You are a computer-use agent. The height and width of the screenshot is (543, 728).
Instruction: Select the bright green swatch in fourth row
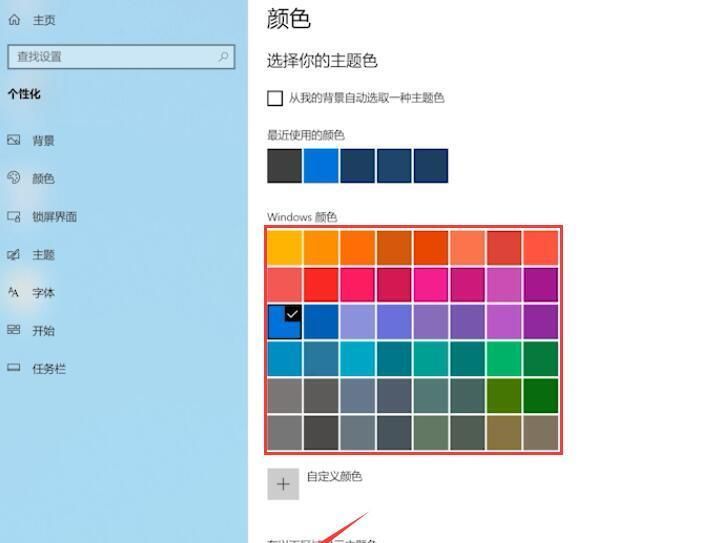[504, 359]
